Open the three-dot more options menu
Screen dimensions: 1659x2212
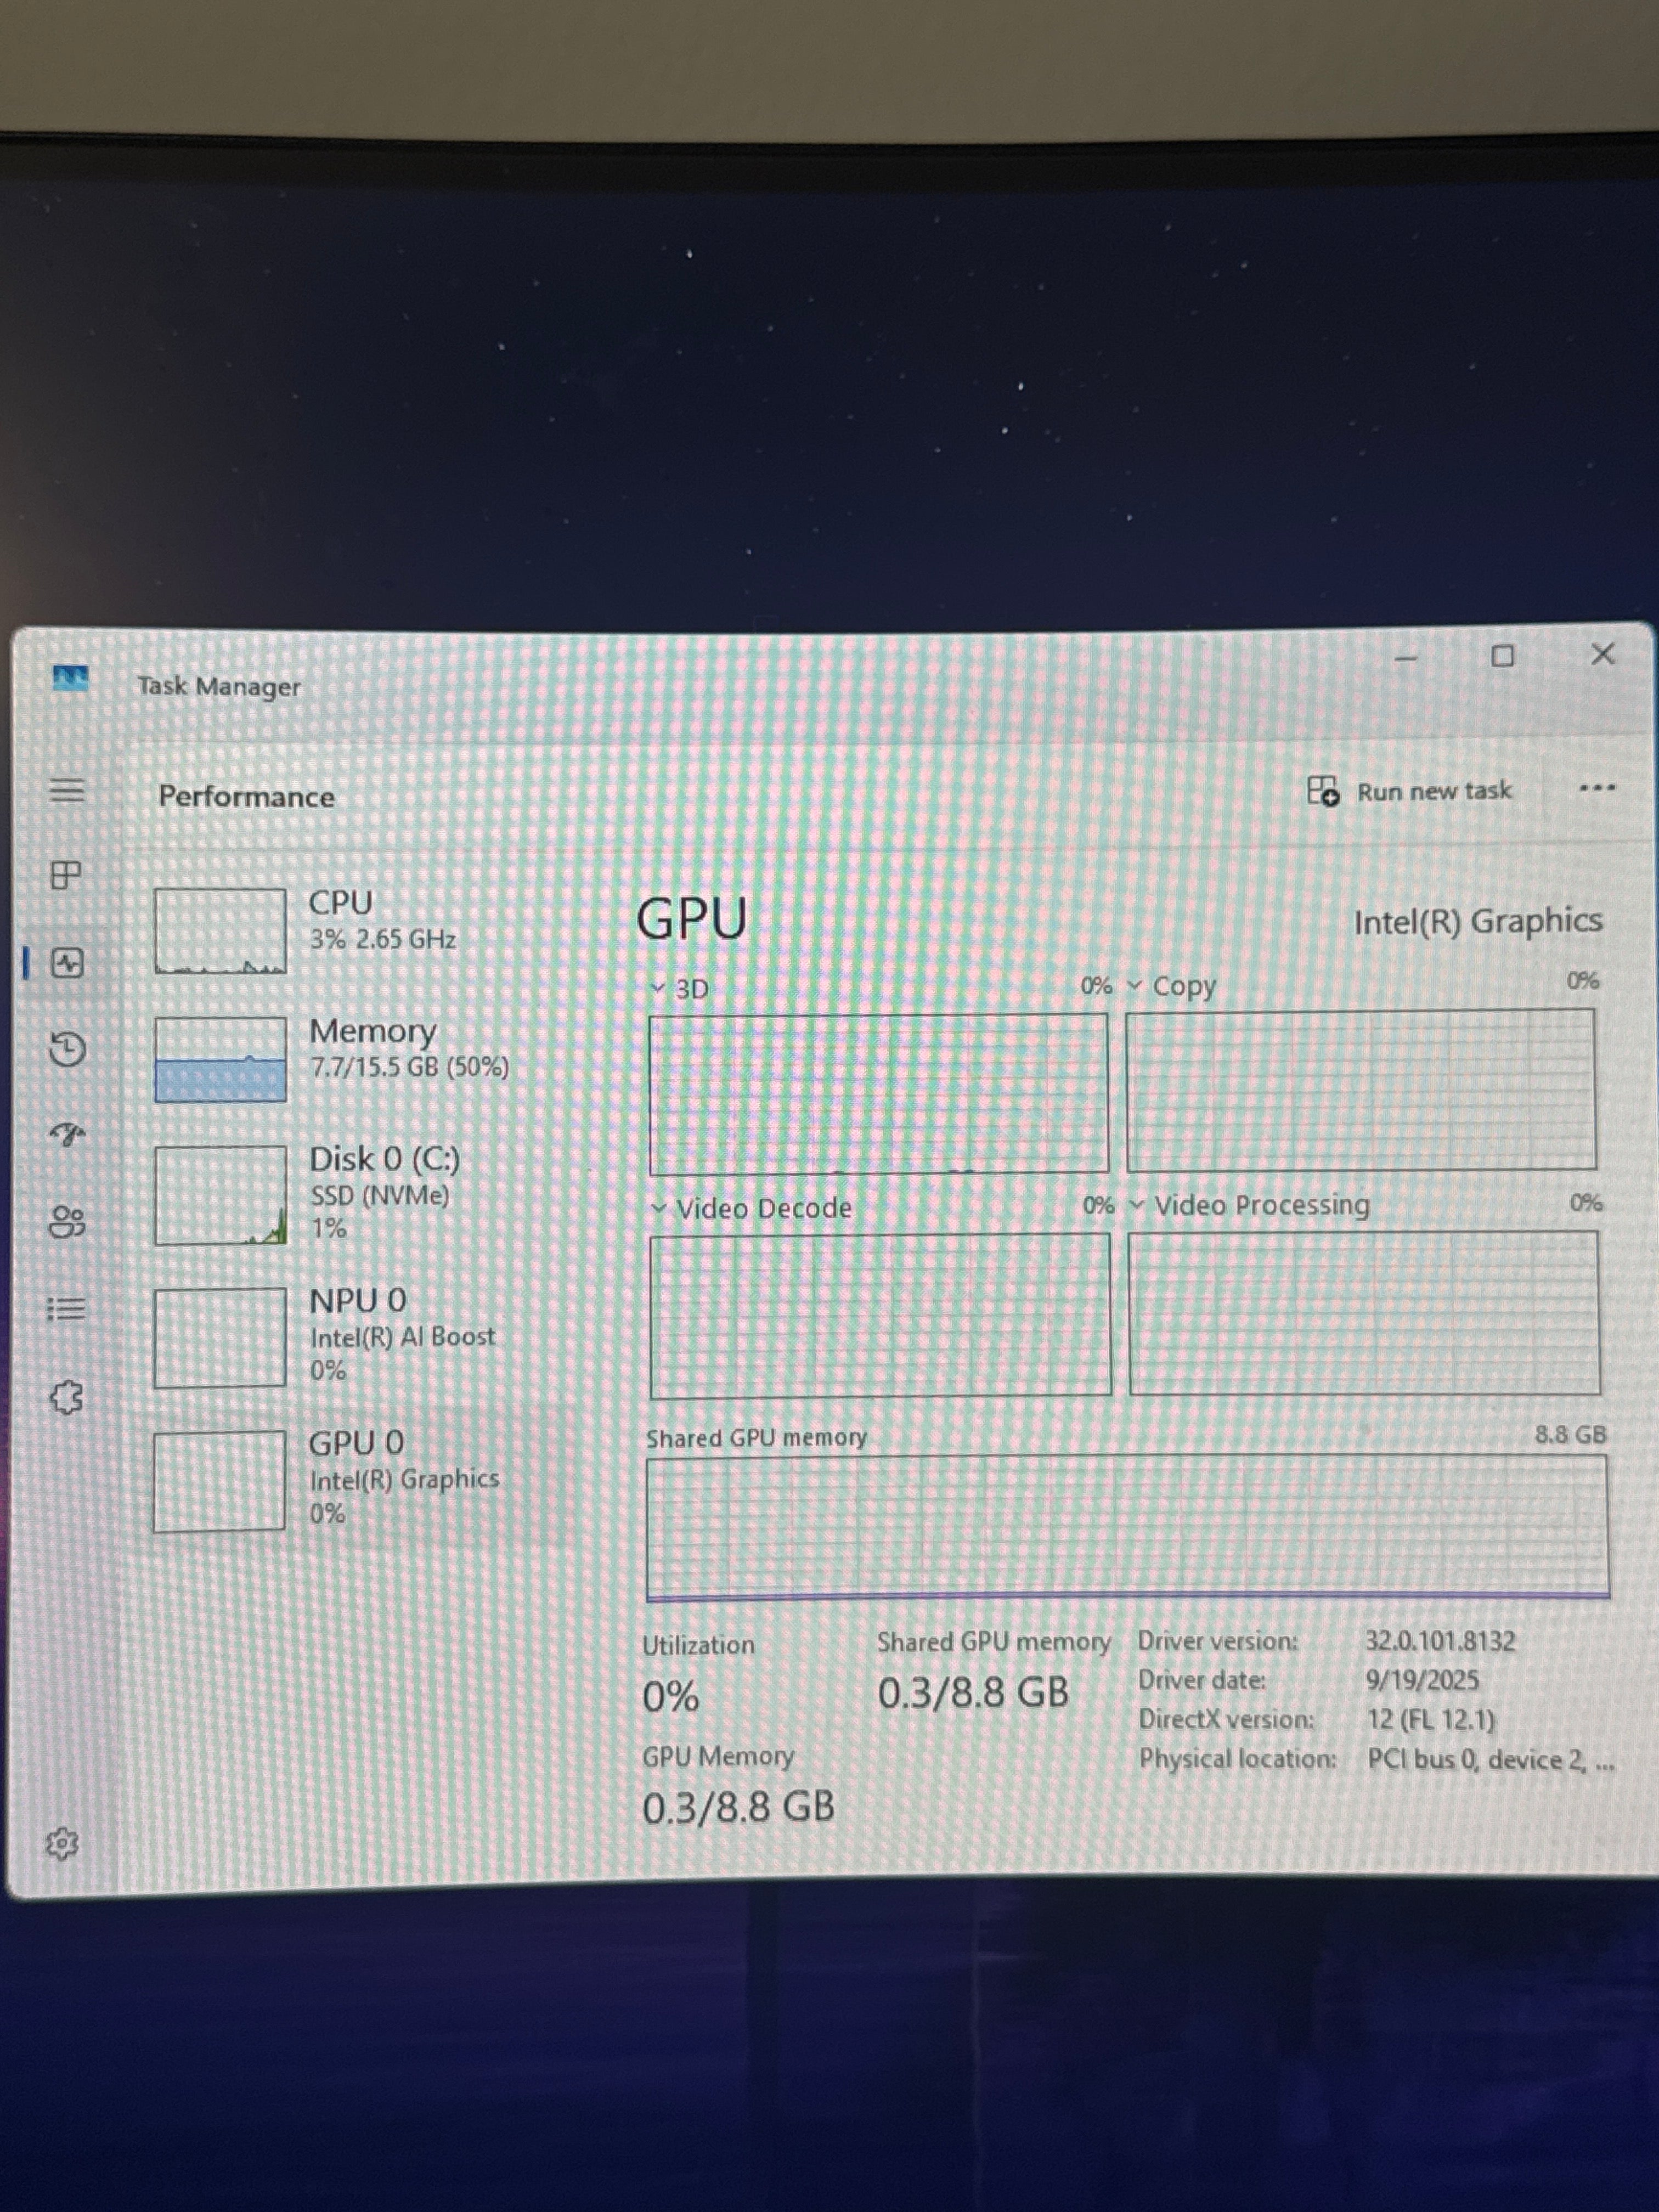click(1596, 788)
